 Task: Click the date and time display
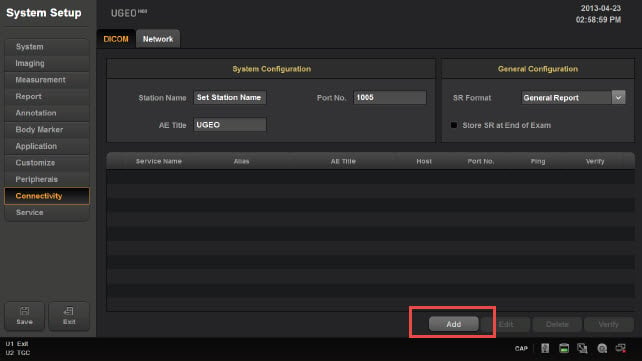(x=599, y=14)
